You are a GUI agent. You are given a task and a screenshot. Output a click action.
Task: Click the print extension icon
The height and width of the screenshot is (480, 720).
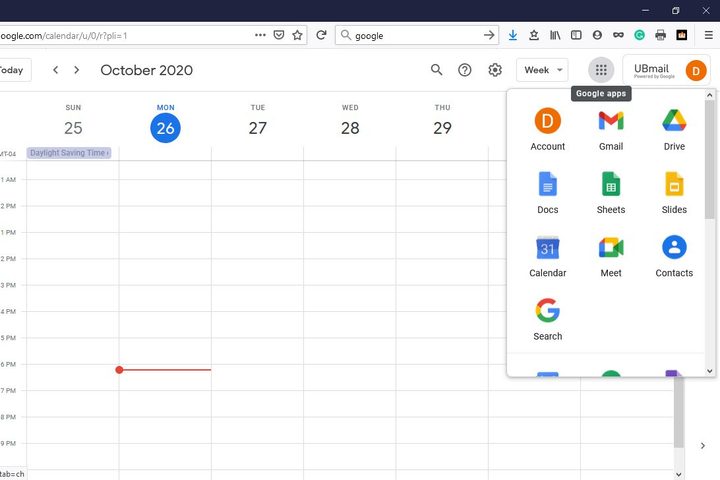(x=660, y=35)
